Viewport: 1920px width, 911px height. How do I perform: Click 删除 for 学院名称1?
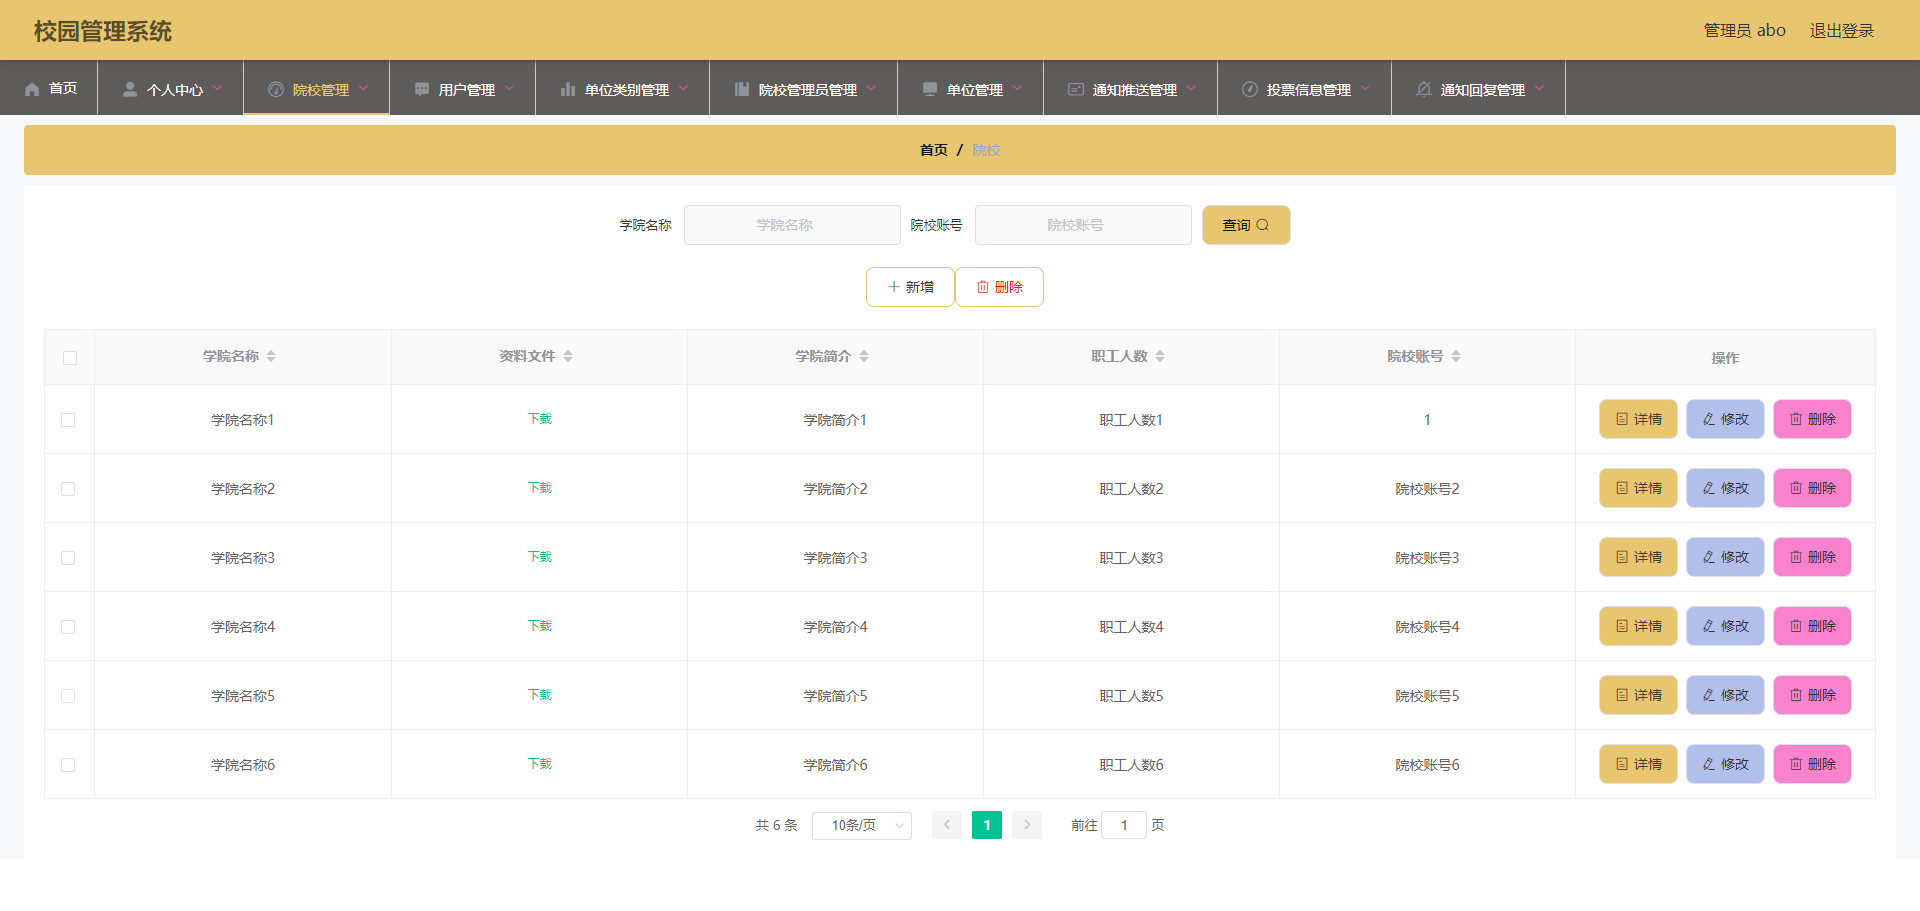[1812, 419]
